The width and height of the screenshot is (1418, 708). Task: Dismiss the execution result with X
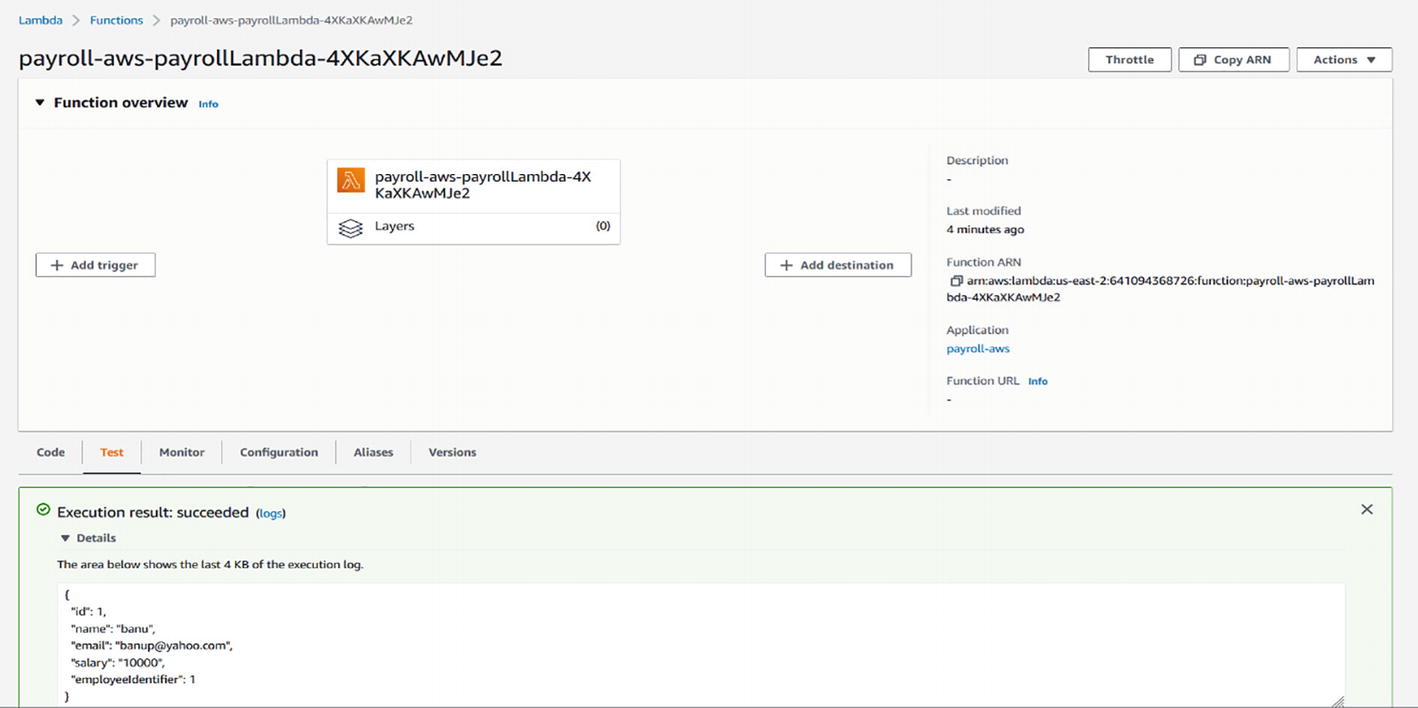click(1366, 510)
